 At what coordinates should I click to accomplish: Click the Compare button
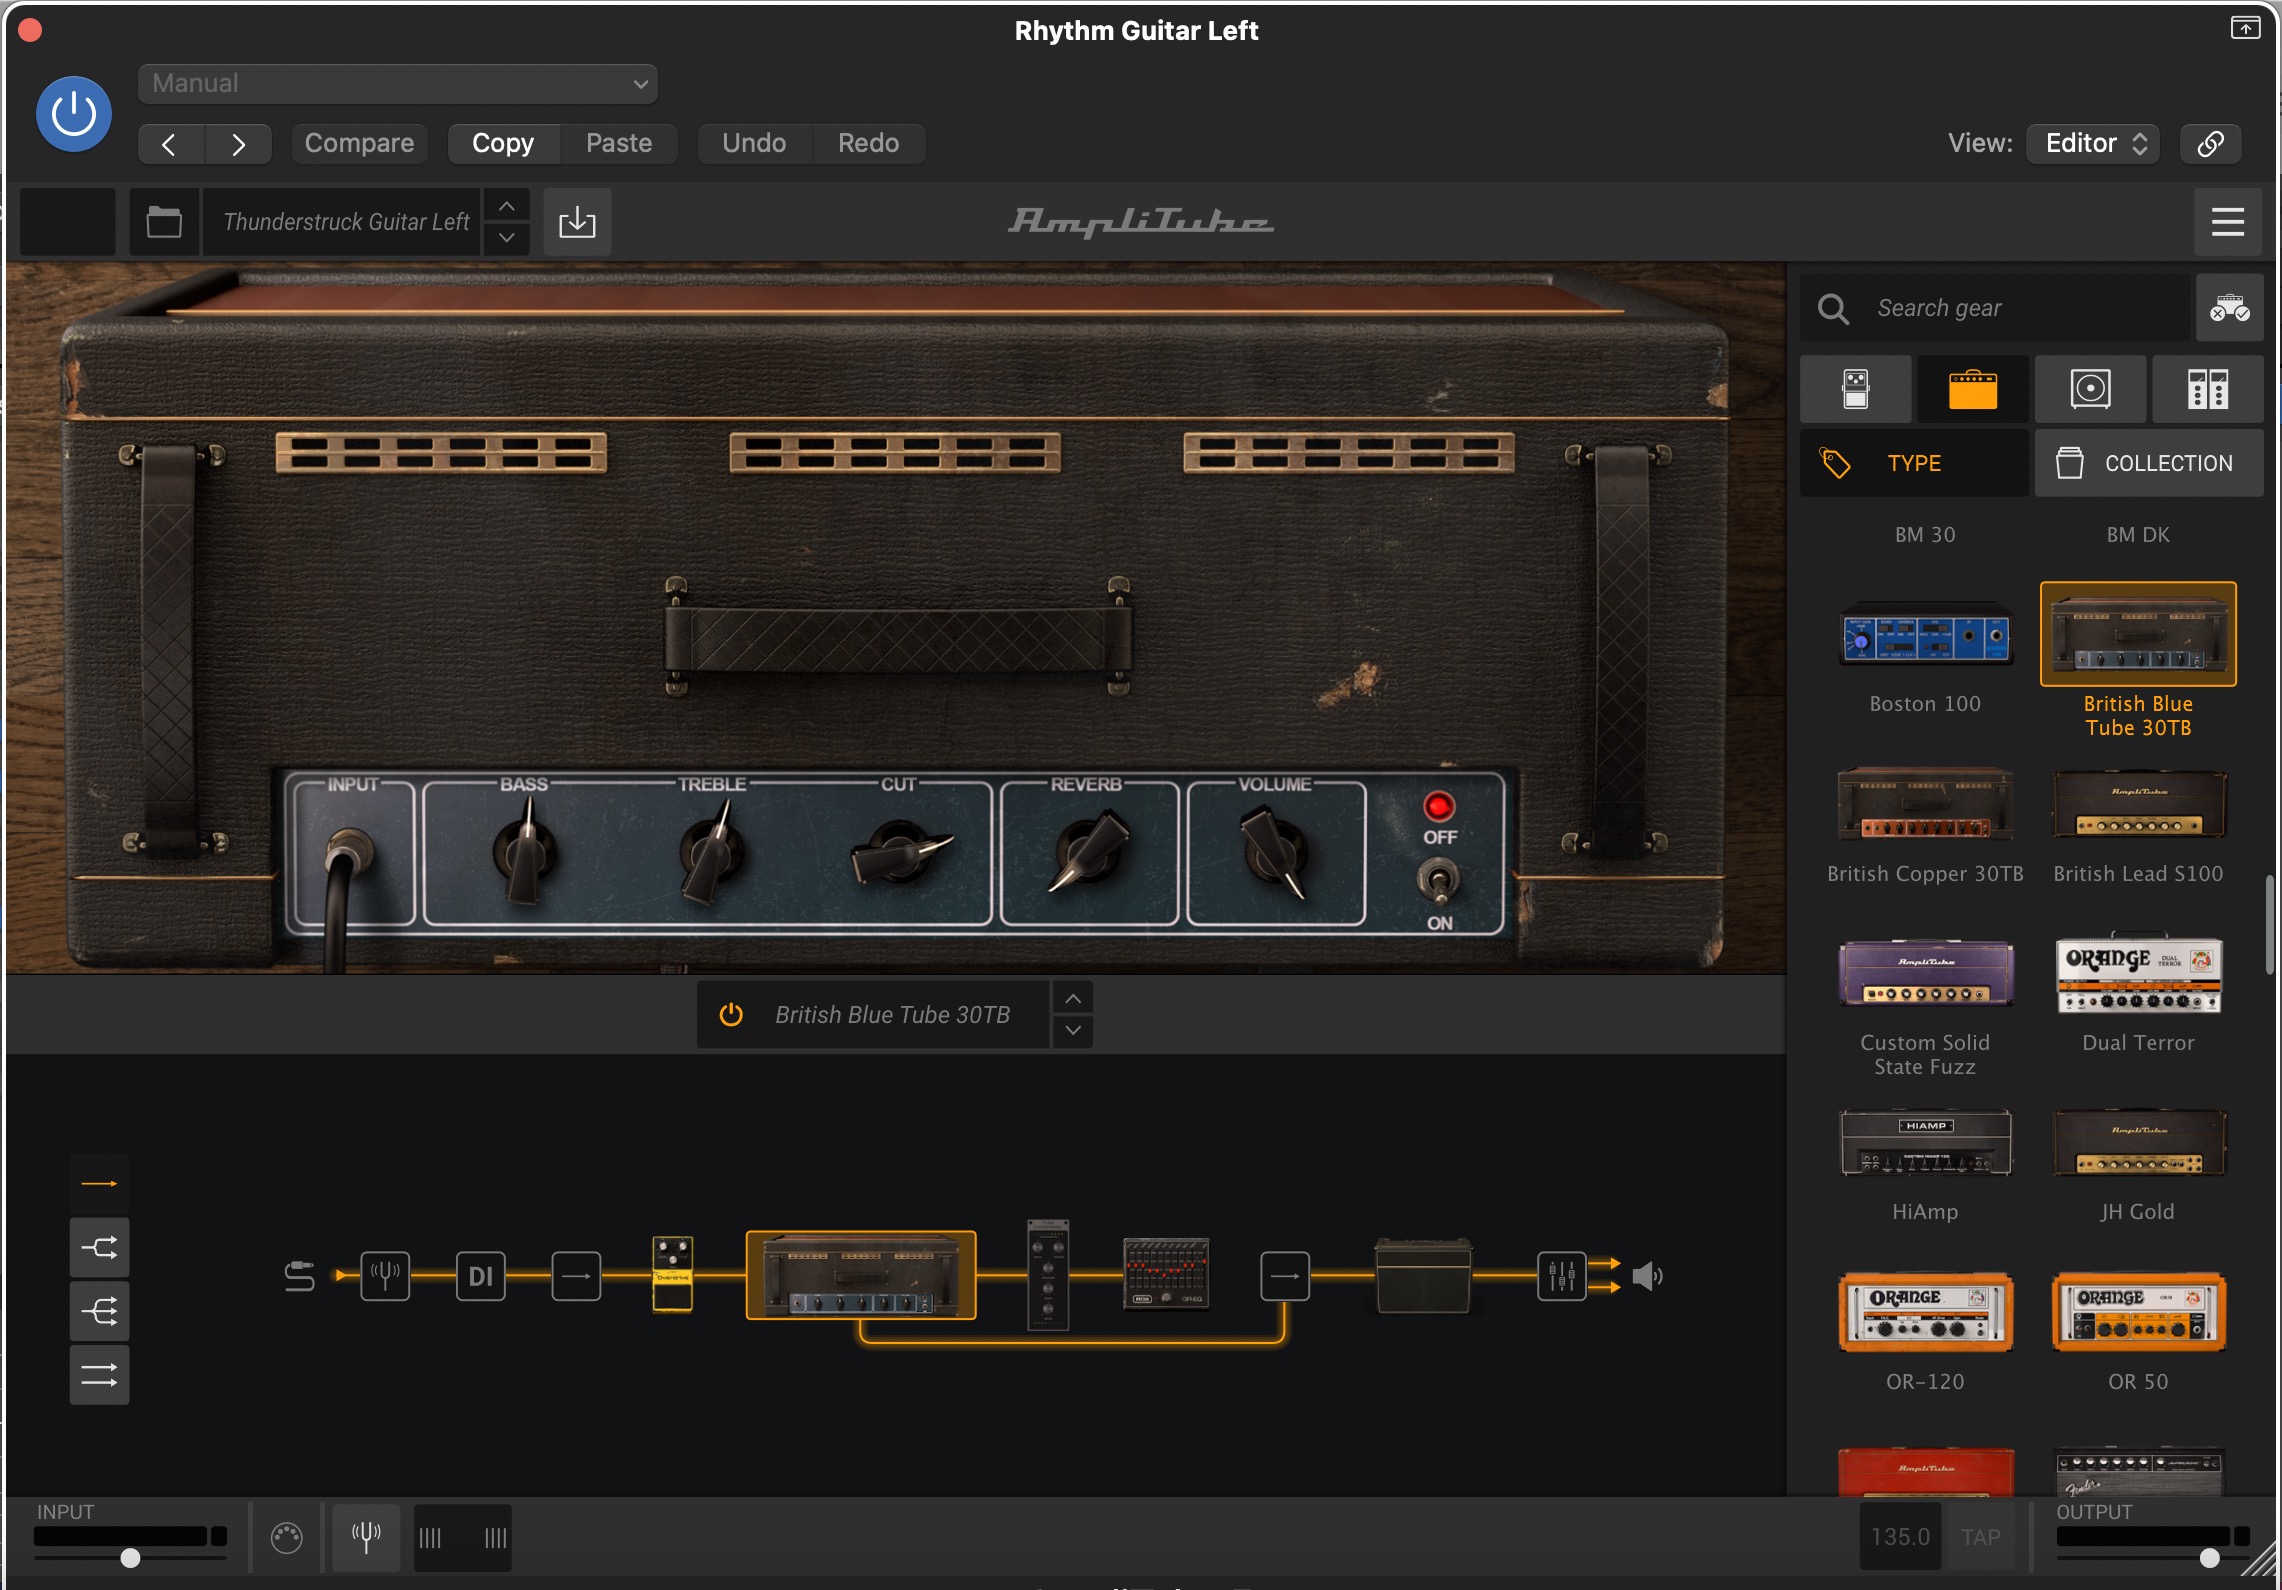[359, 144]
